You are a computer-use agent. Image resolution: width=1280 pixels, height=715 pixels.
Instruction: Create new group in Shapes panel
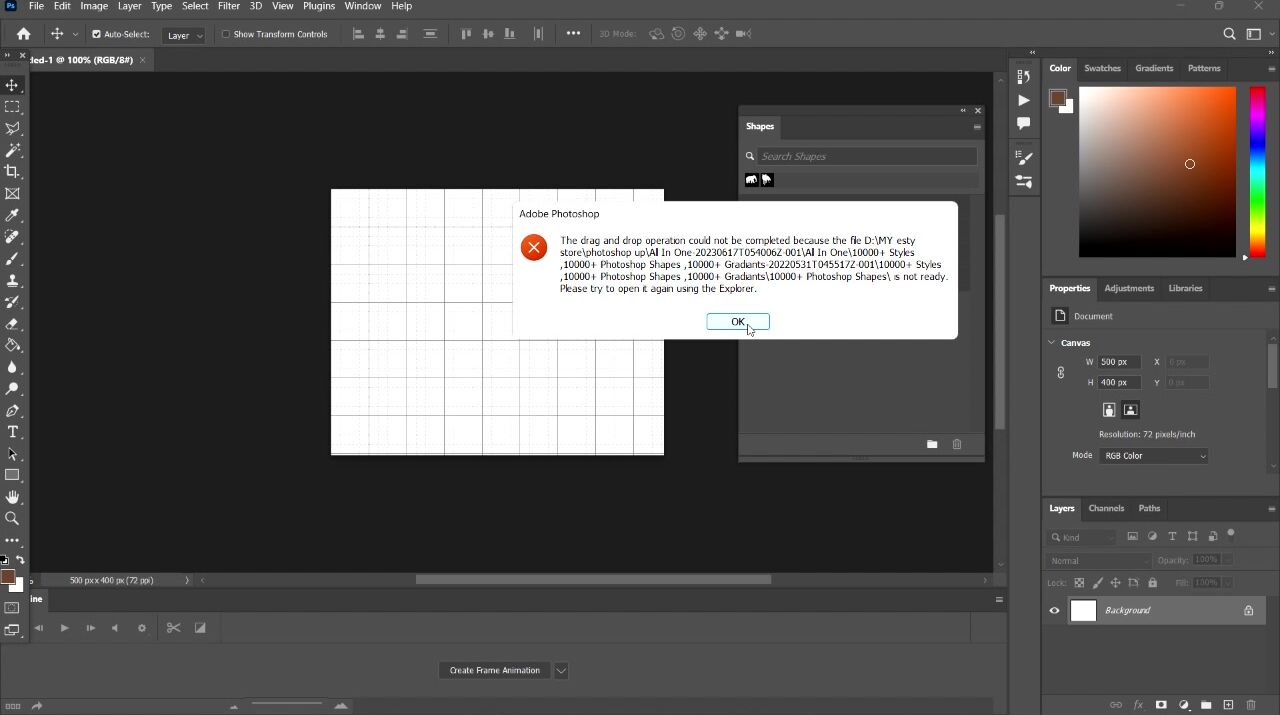tap(932, 444)
